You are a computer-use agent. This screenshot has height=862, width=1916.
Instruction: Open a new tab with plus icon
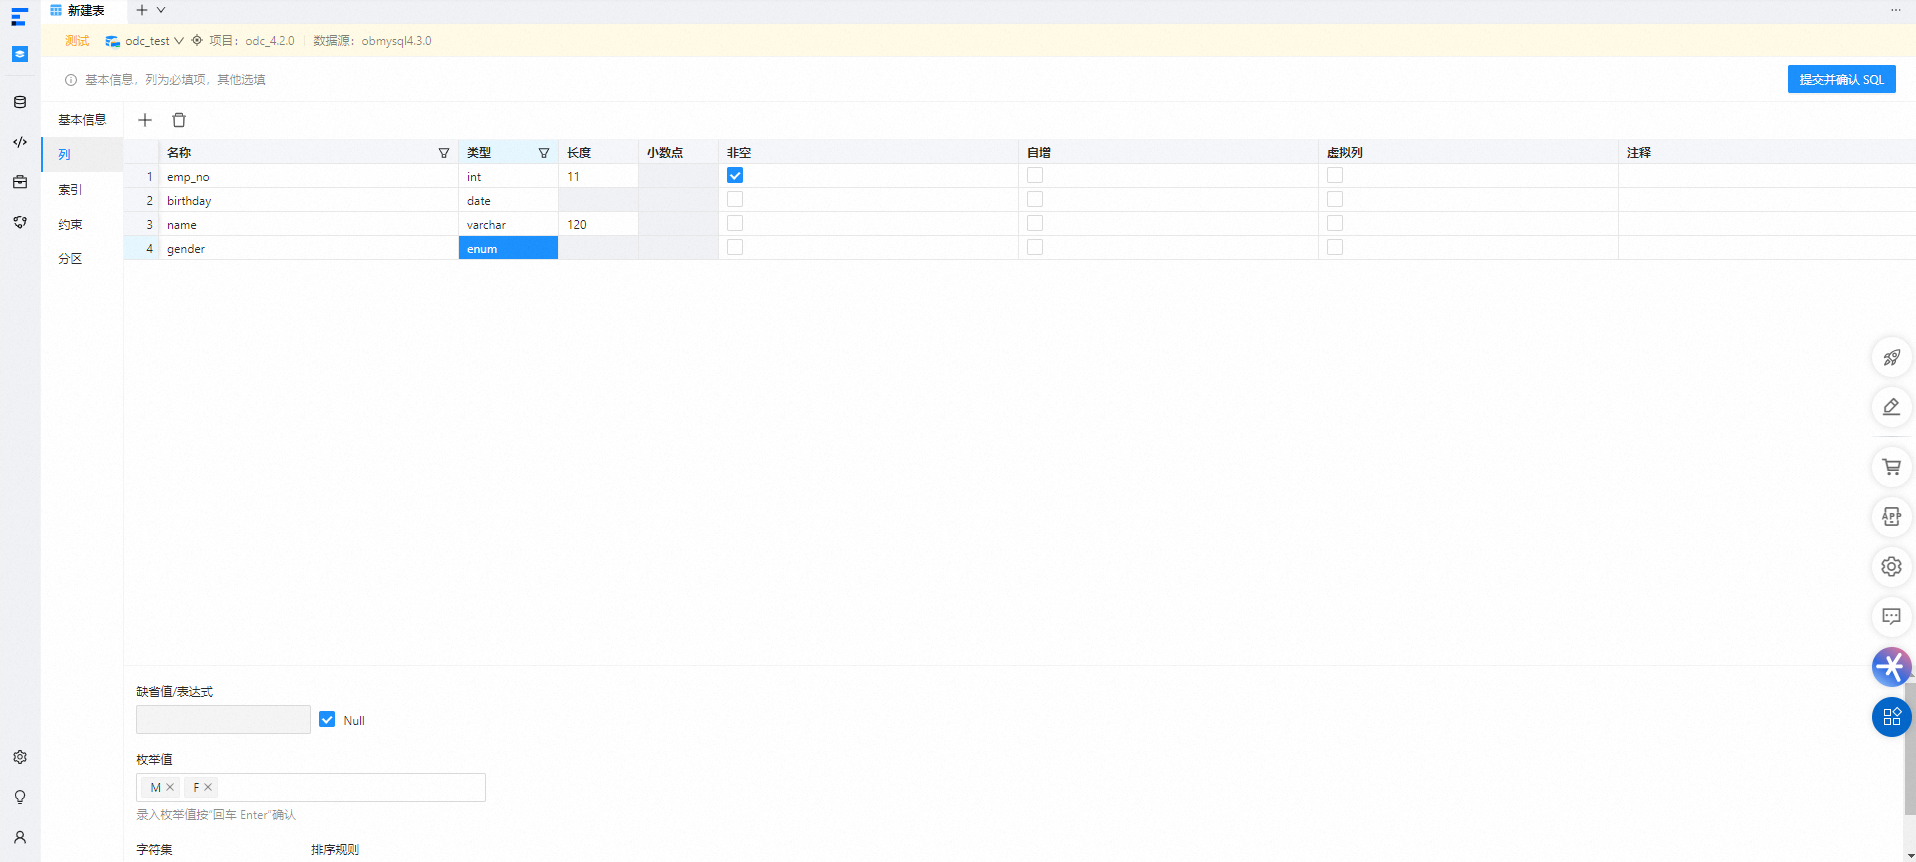[x=142, y=10]
